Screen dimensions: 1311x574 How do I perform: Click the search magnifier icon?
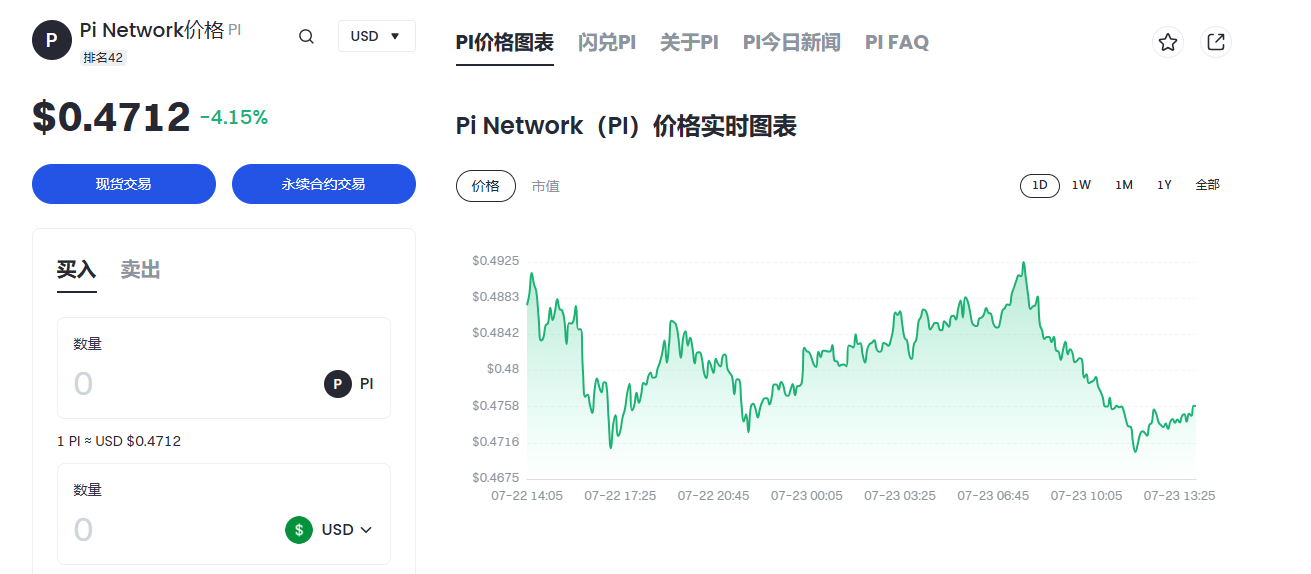(x=307, y=37)
